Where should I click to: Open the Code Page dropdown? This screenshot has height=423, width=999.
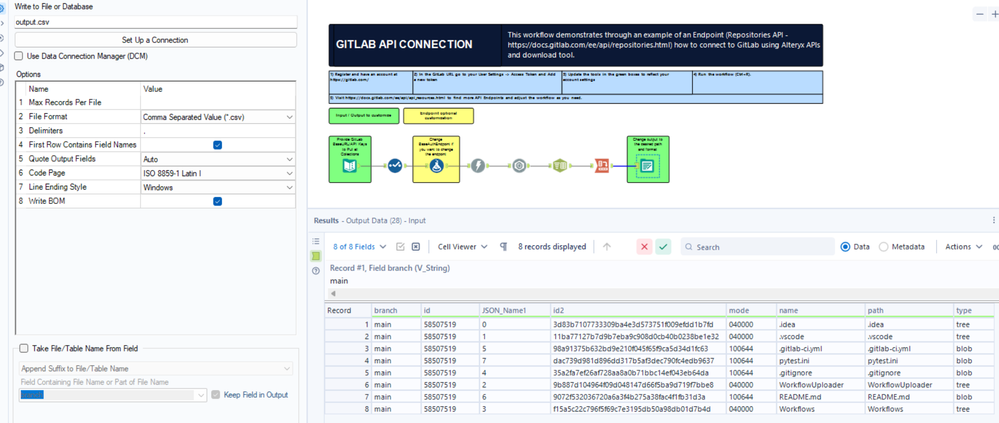coord(218,173)
